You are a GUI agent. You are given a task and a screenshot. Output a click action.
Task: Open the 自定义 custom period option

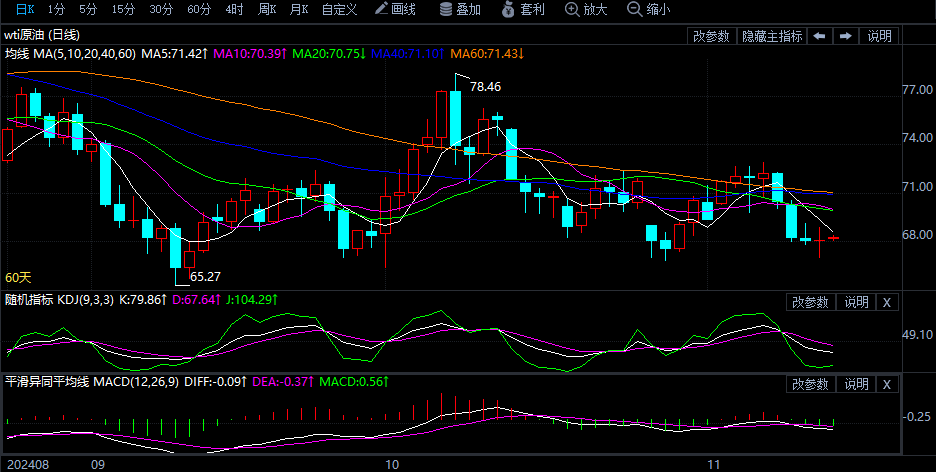point(340,10)
